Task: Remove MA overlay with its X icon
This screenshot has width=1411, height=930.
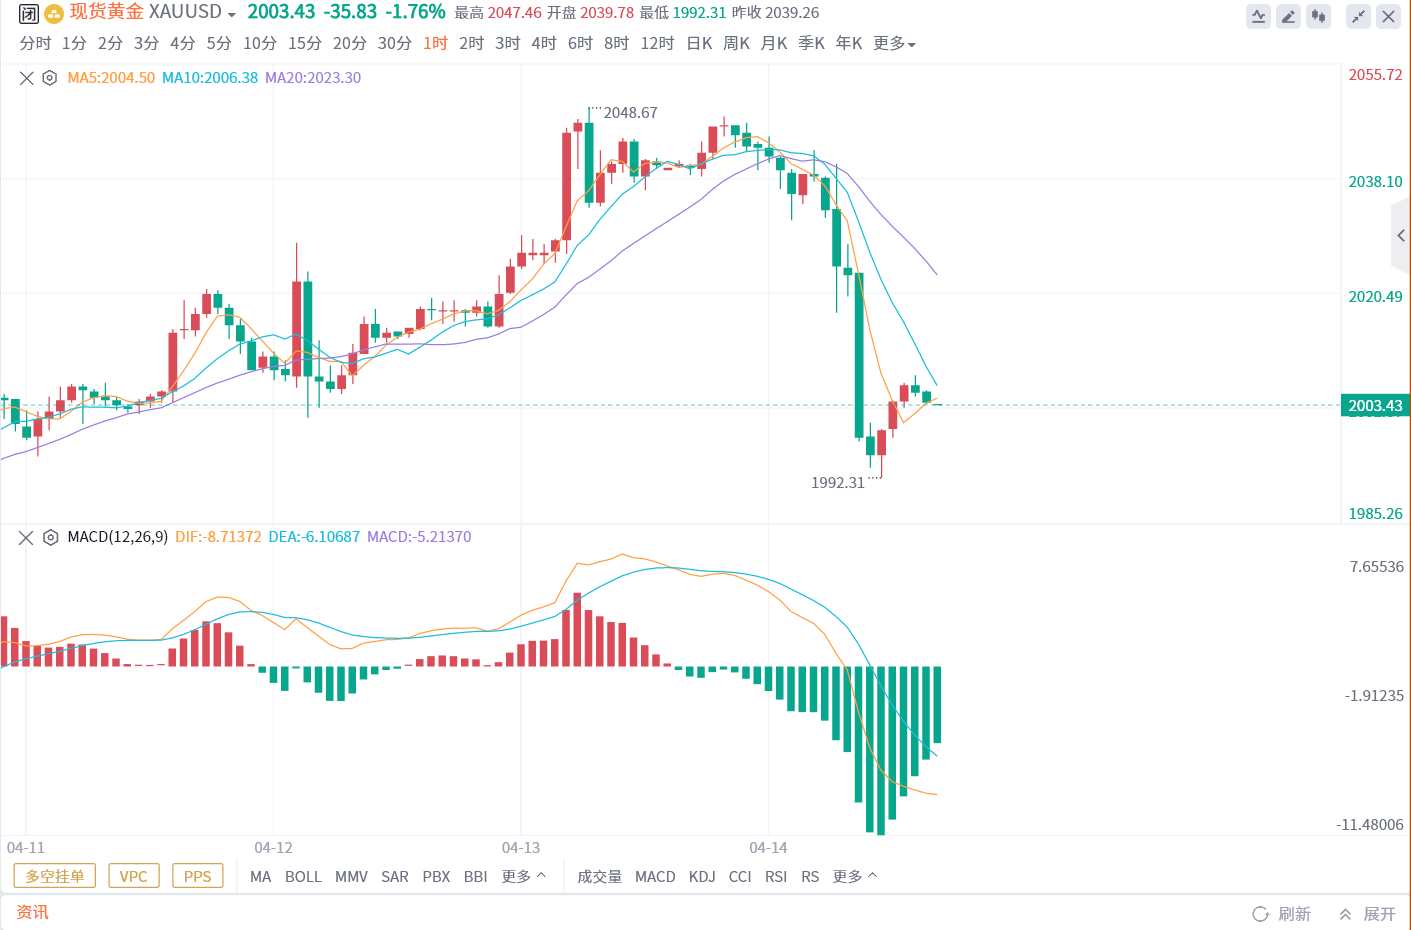Action: coord(27,78)
